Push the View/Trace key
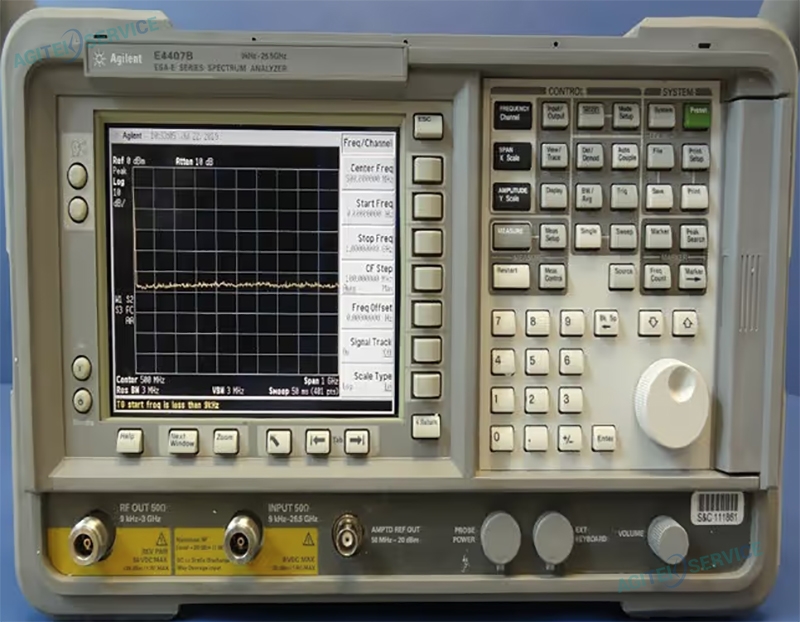 (554, 156)
